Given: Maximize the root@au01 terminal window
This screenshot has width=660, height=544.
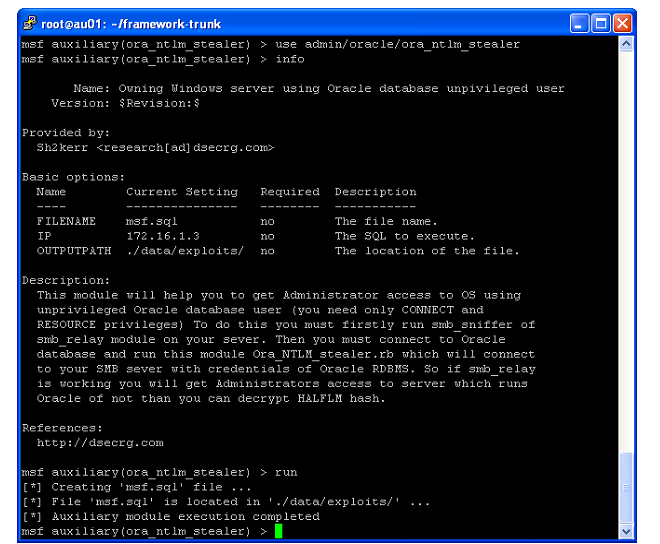Looking at the screenshot, I should pyautogui.click(x=601, y=23).
